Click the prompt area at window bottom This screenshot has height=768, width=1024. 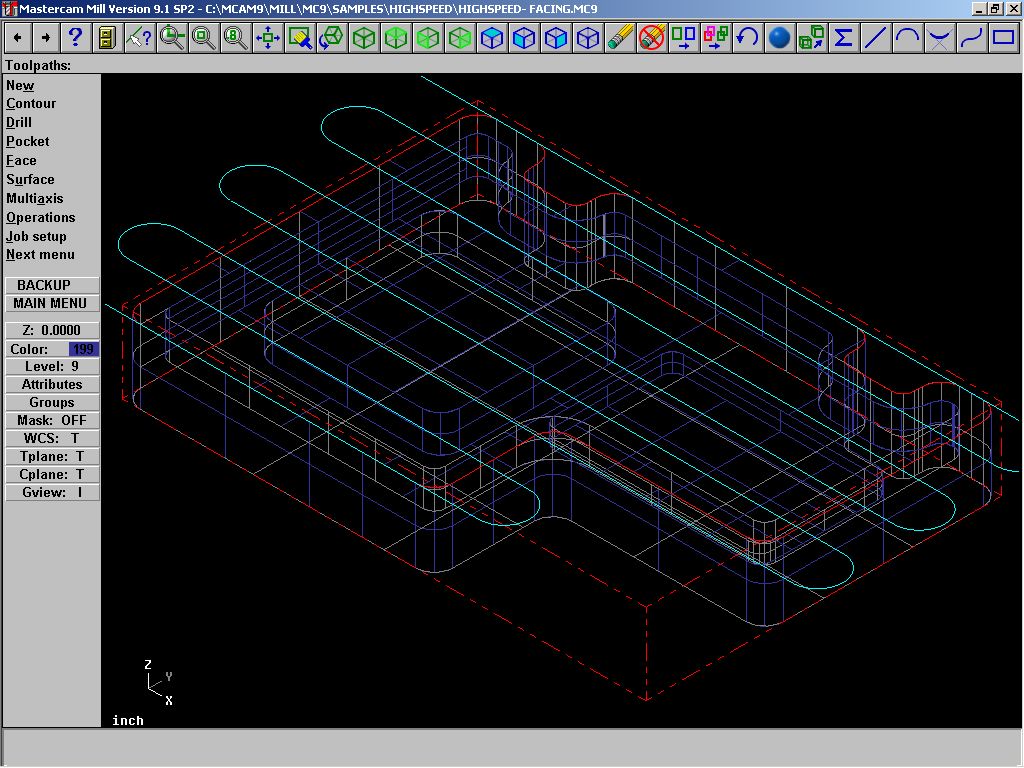click(x=512, y=748)
